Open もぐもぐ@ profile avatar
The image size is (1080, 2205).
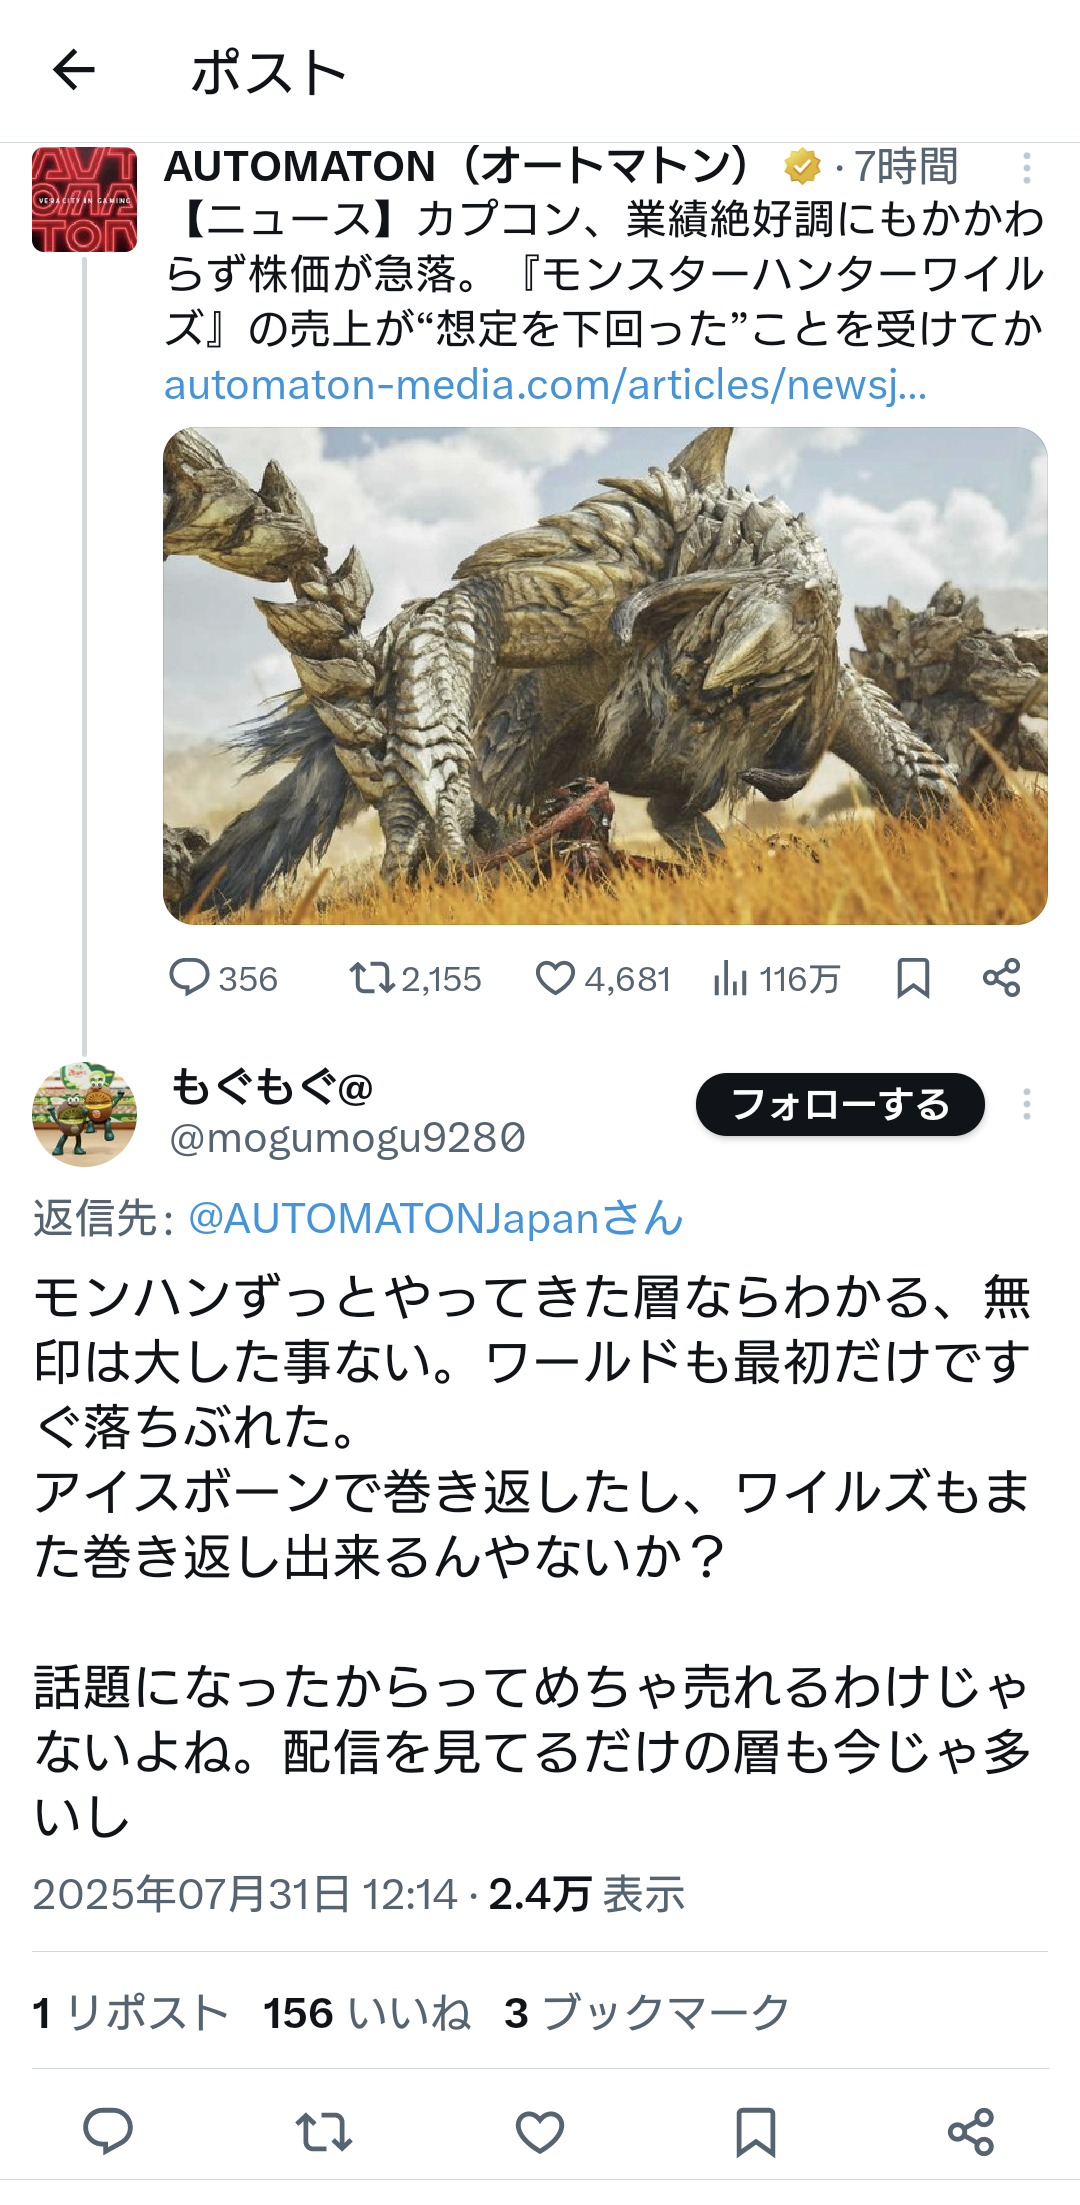[x=84, y=1114]
